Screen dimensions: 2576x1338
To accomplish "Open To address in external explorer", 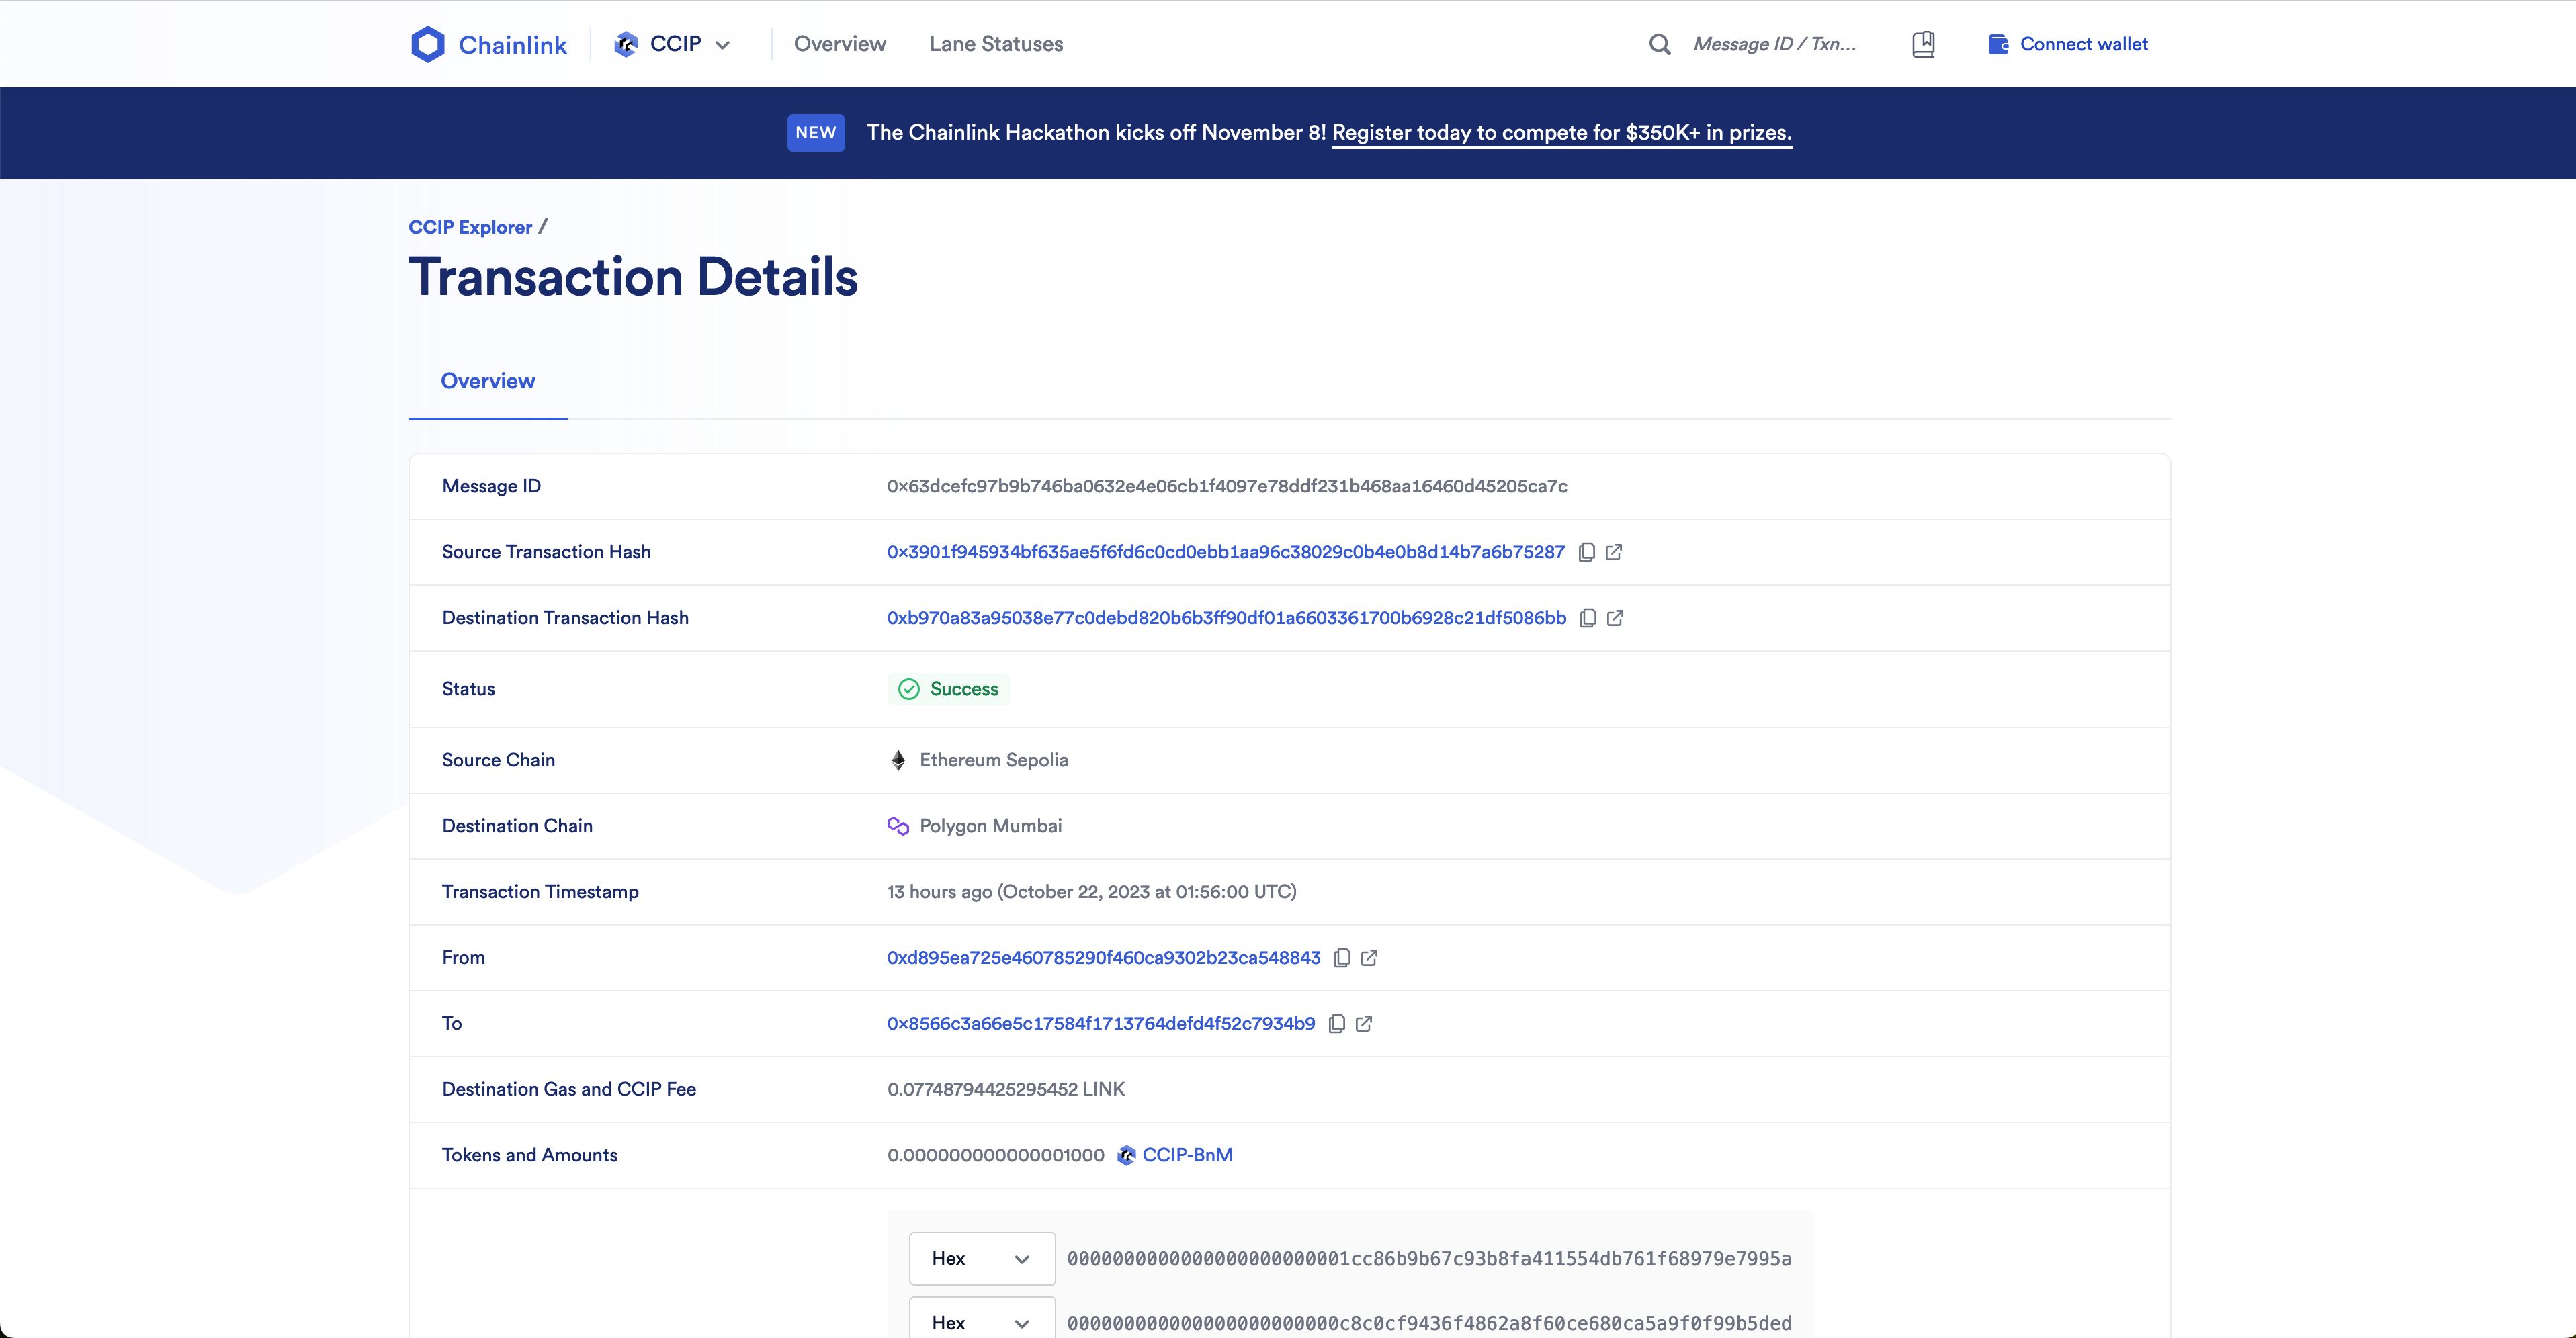I will point(1364,1024).
